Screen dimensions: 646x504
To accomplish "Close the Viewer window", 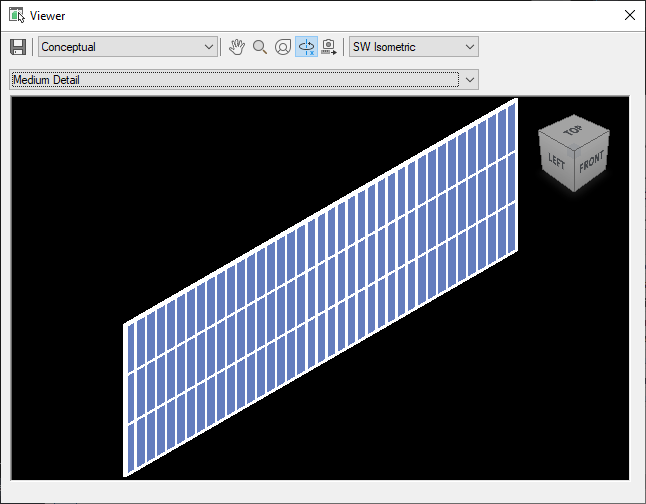I will pyautogui.click(x=630, y=15).
